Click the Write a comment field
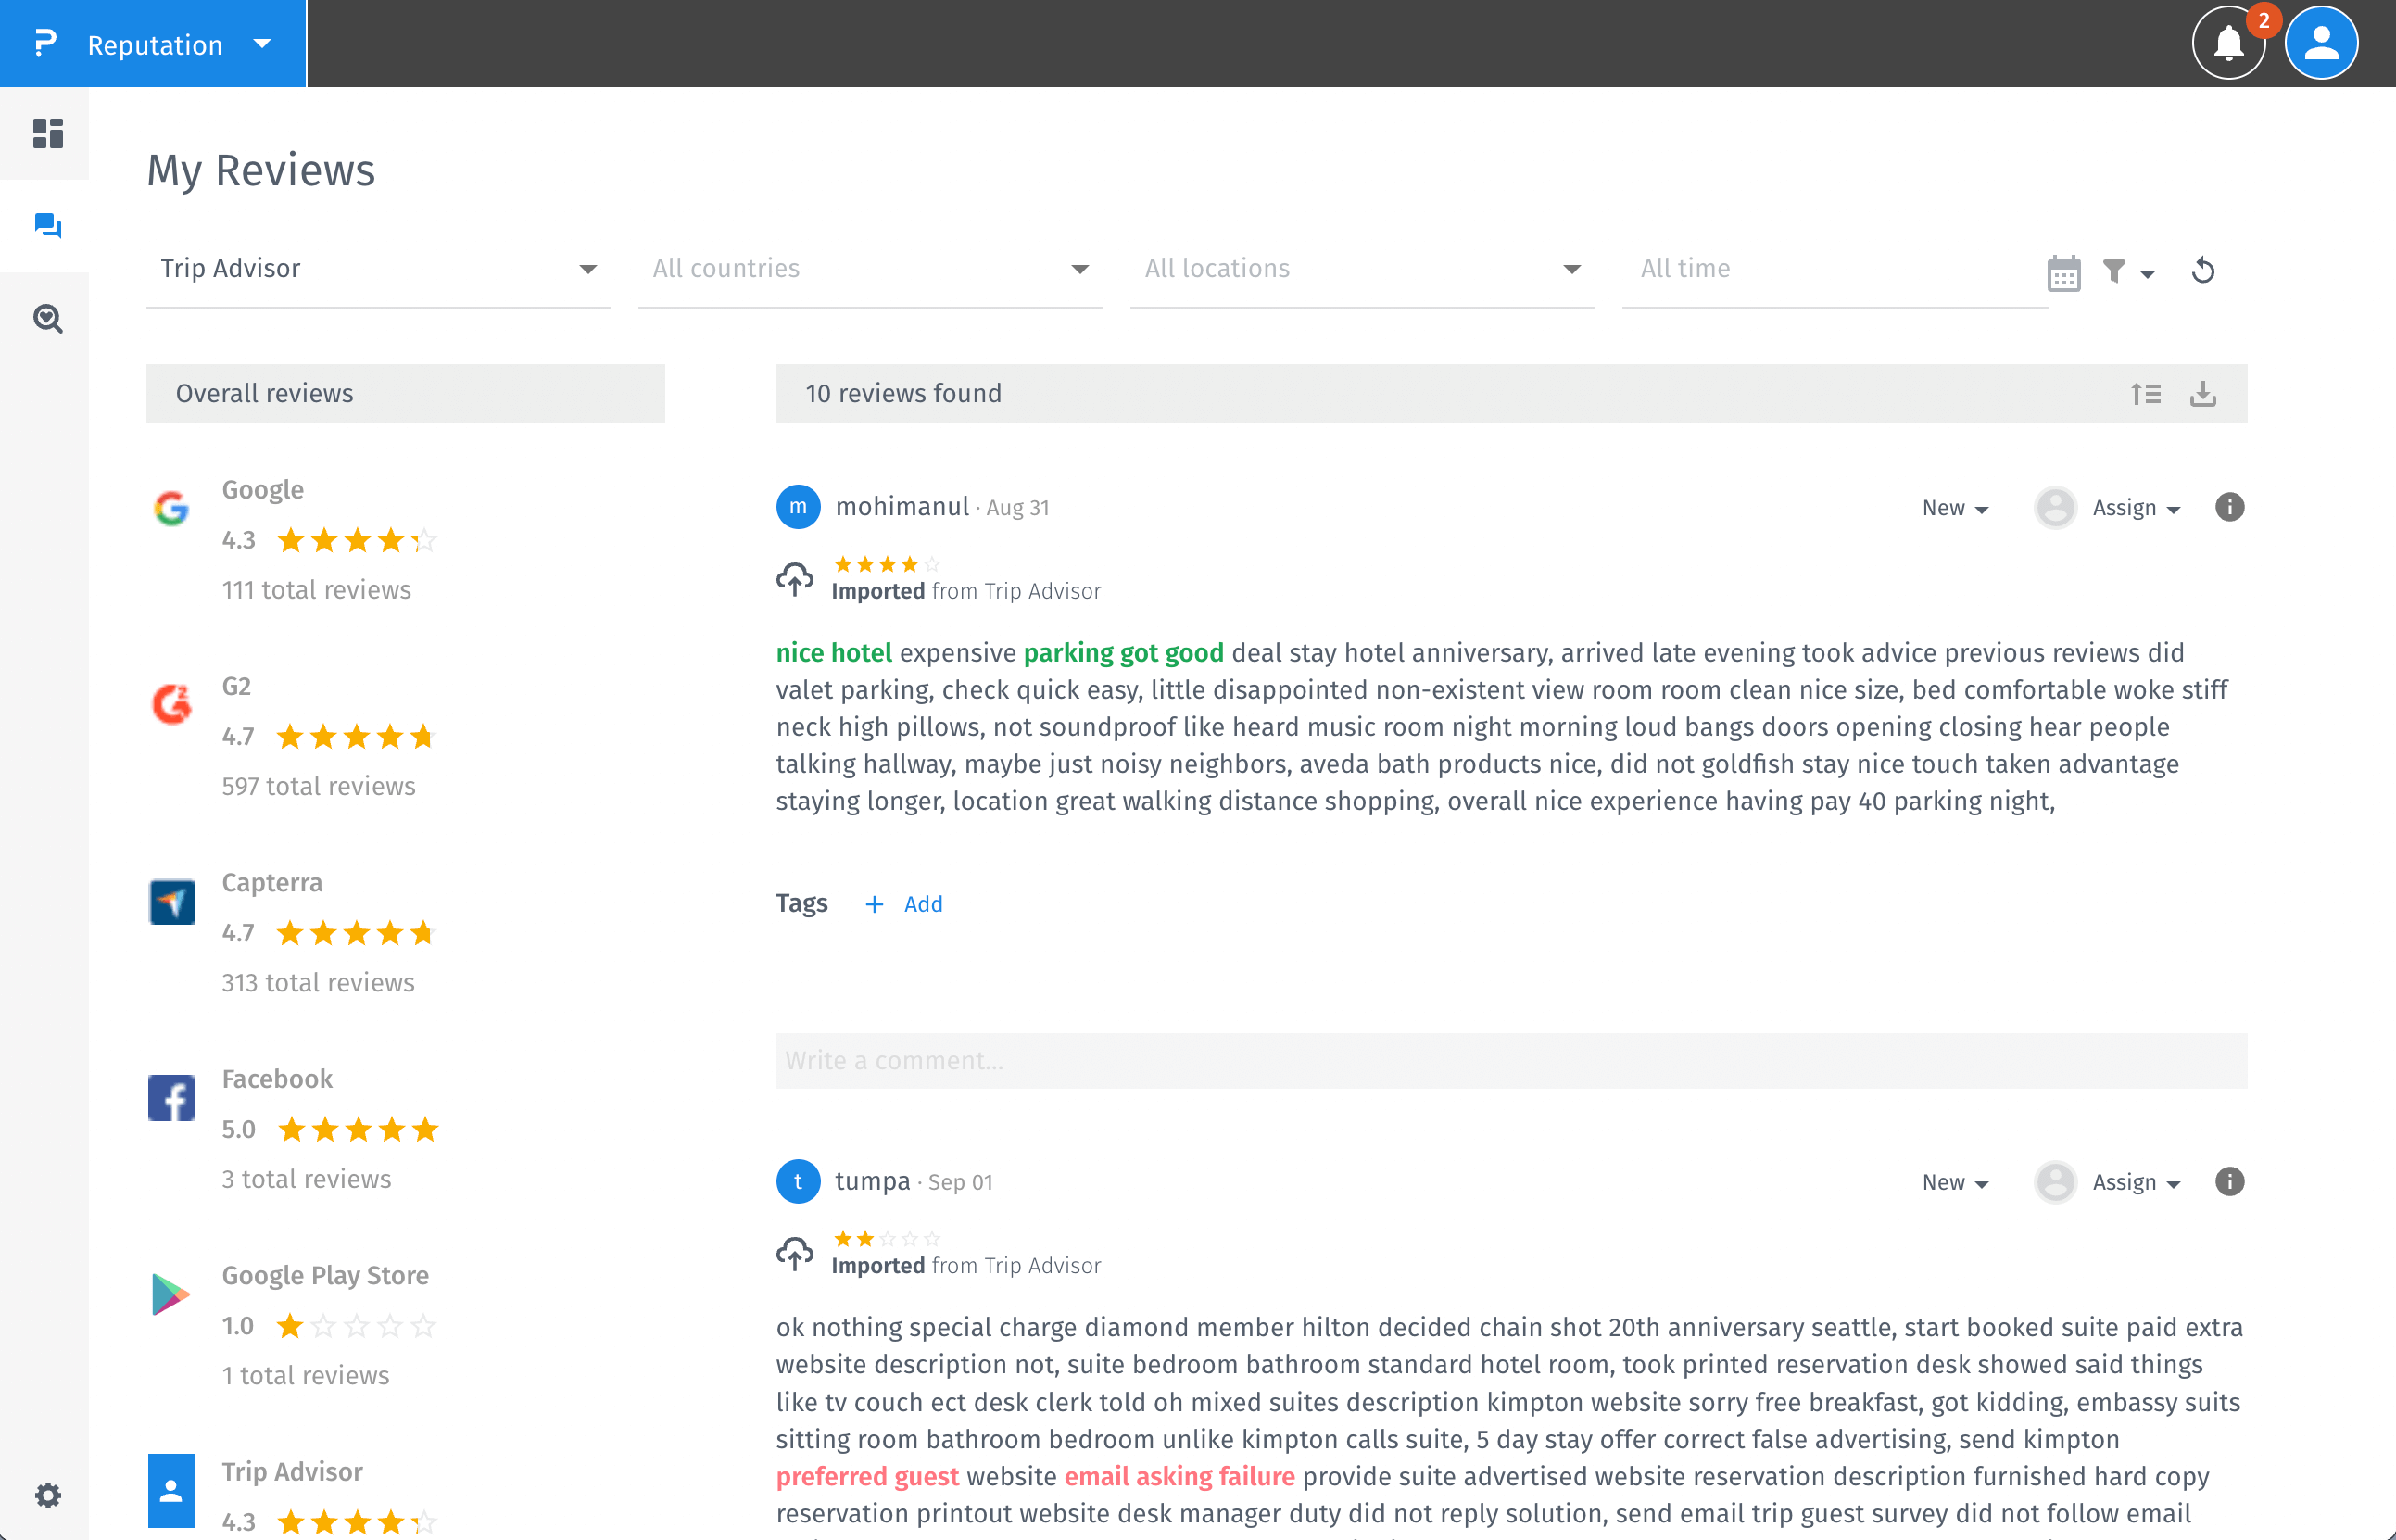 1510,1061
